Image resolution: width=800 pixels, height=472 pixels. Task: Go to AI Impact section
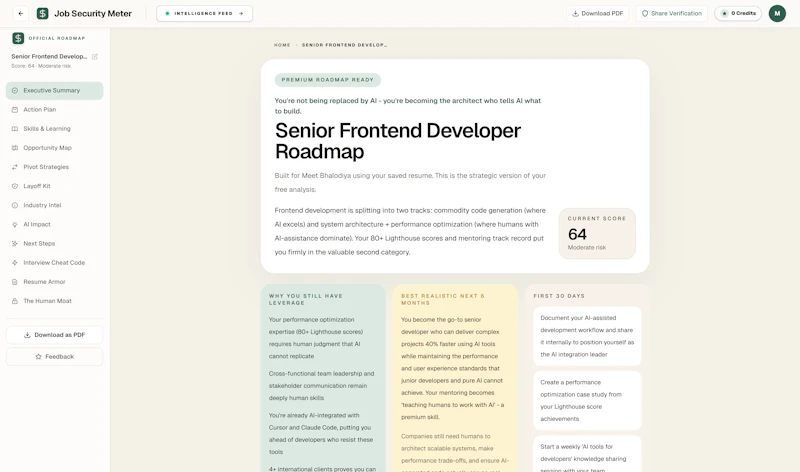pyautogui.click(x=55, y=225)
